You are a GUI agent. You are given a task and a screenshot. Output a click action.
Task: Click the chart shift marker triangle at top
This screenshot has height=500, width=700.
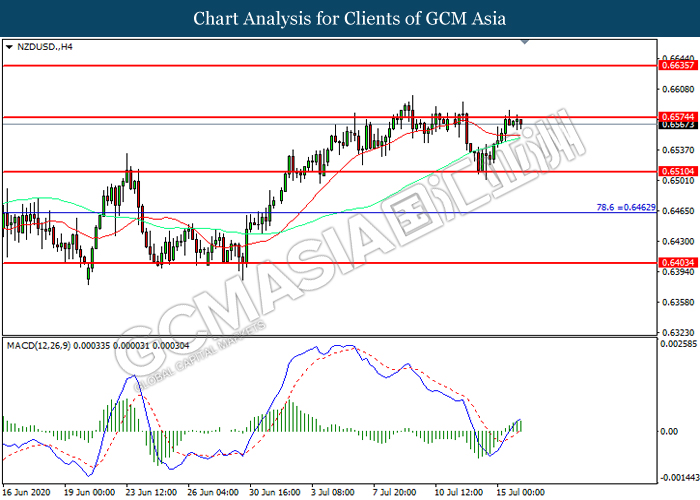coord(525,42)
